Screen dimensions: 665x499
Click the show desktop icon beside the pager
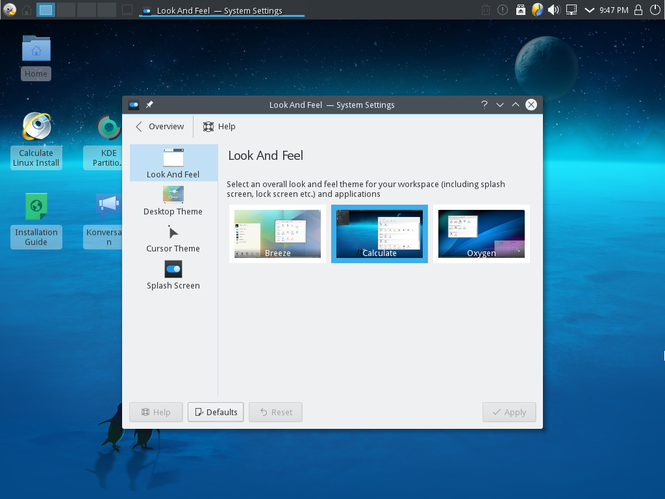point(127,10)
